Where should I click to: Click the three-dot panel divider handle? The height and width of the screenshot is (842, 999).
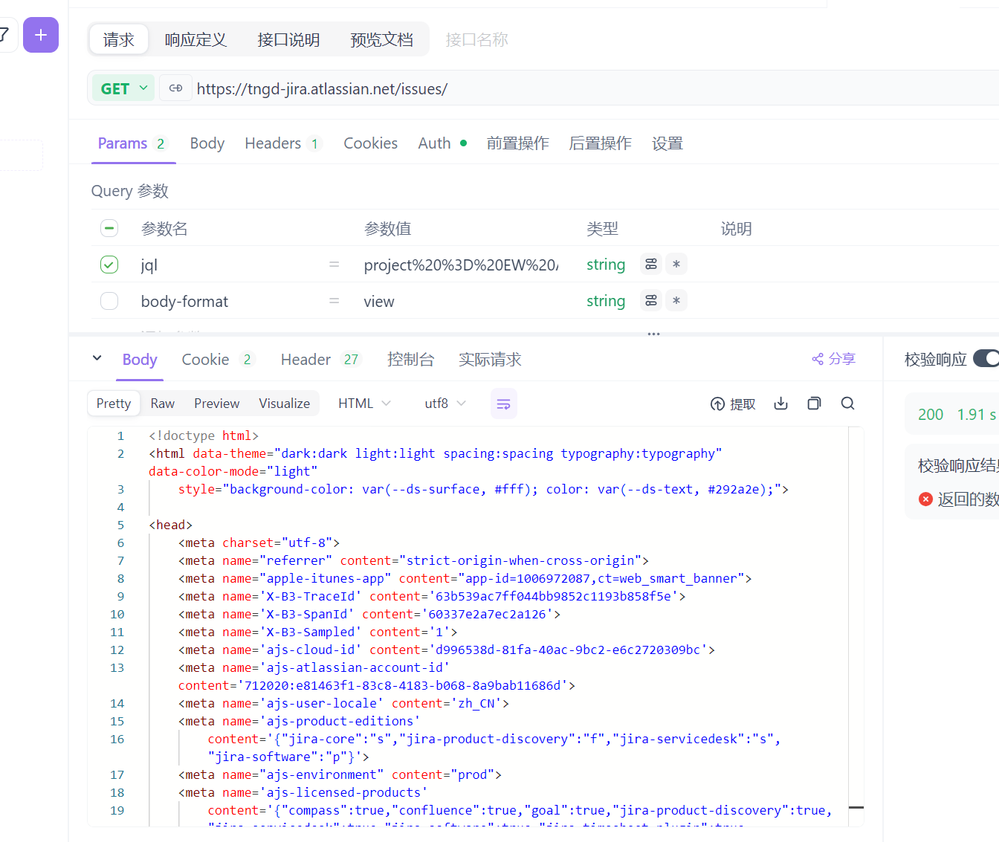coord(654,334)
